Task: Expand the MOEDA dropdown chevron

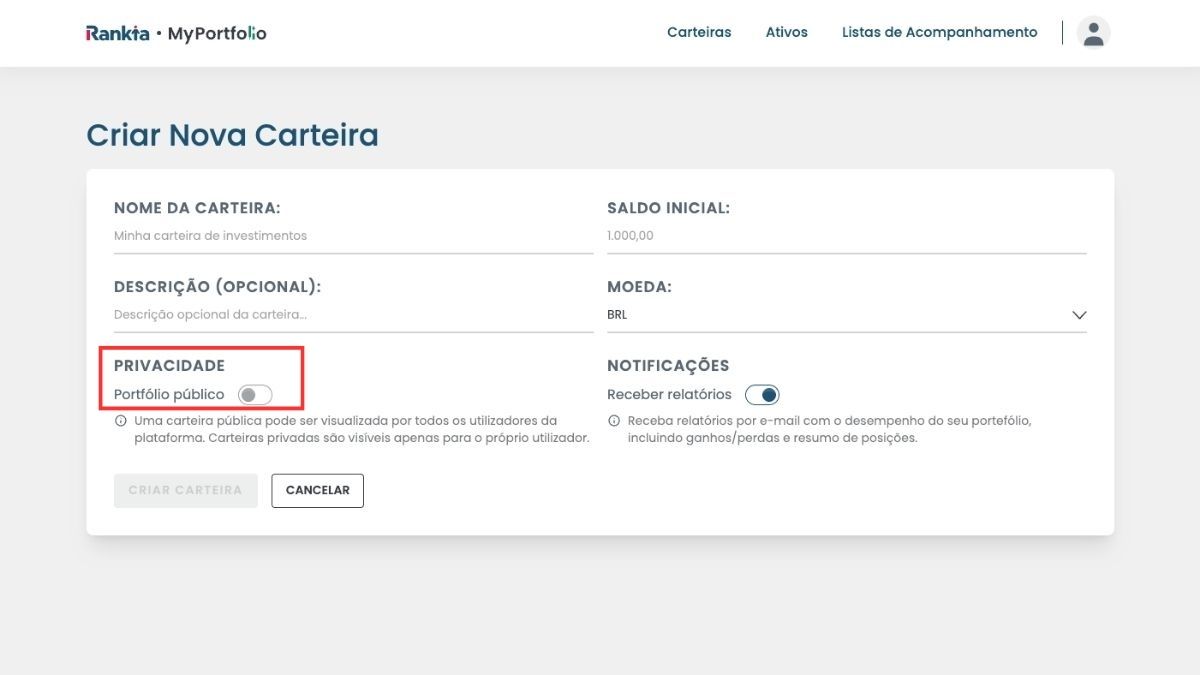Action: click(1078, 314)
